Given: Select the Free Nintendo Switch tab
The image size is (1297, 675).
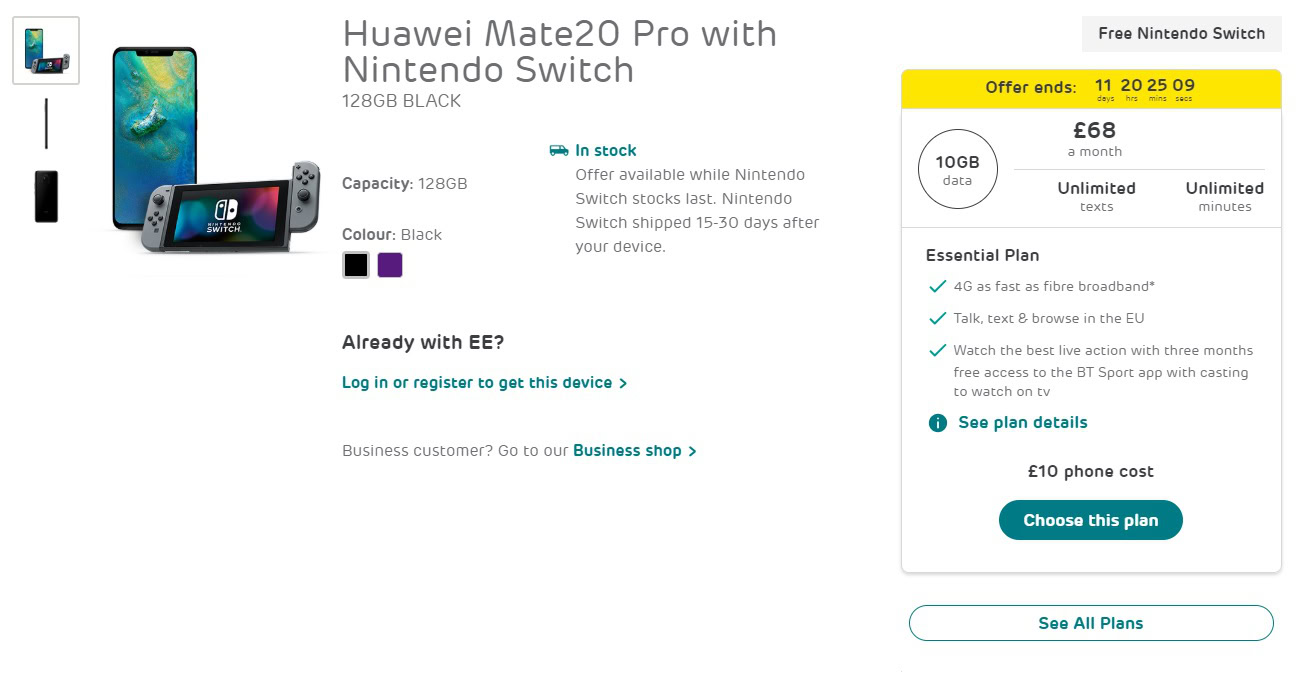Looking at the screenshot, I should pyautogui.click(x=1181, y=34).
